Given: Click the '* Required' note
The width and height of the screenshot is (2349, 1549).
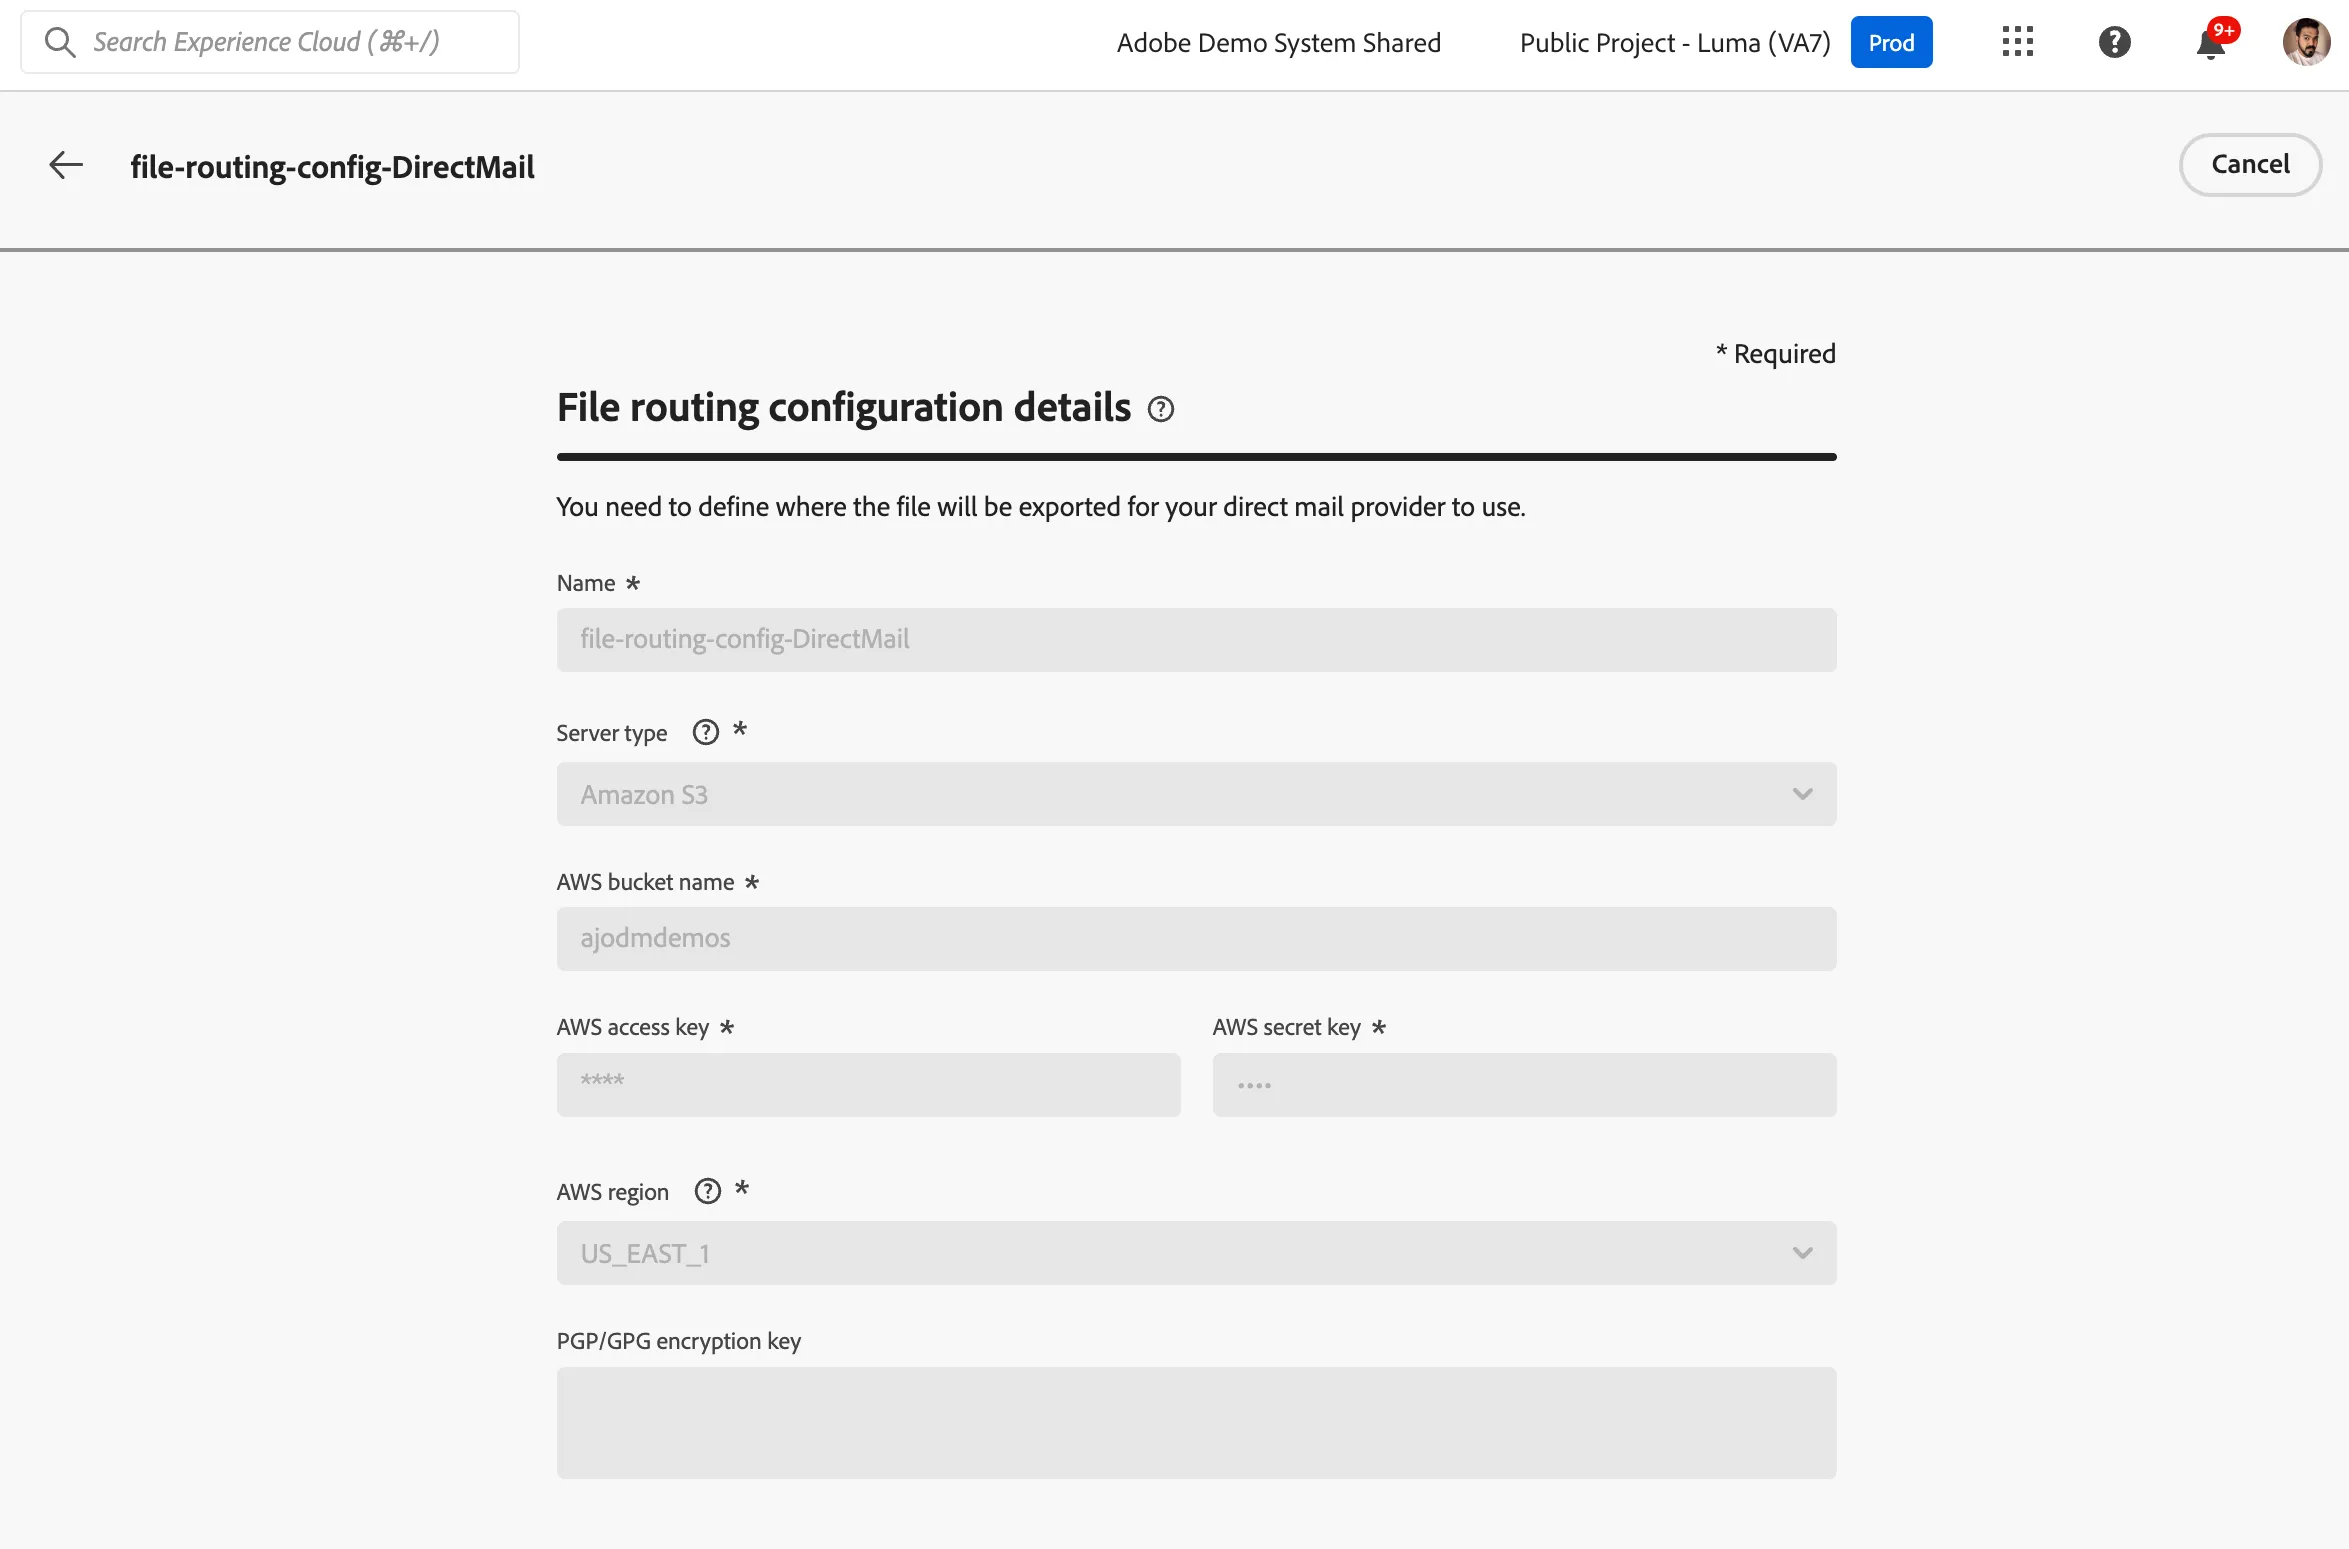Looking at the screenshot, I should pos(1776,353).
